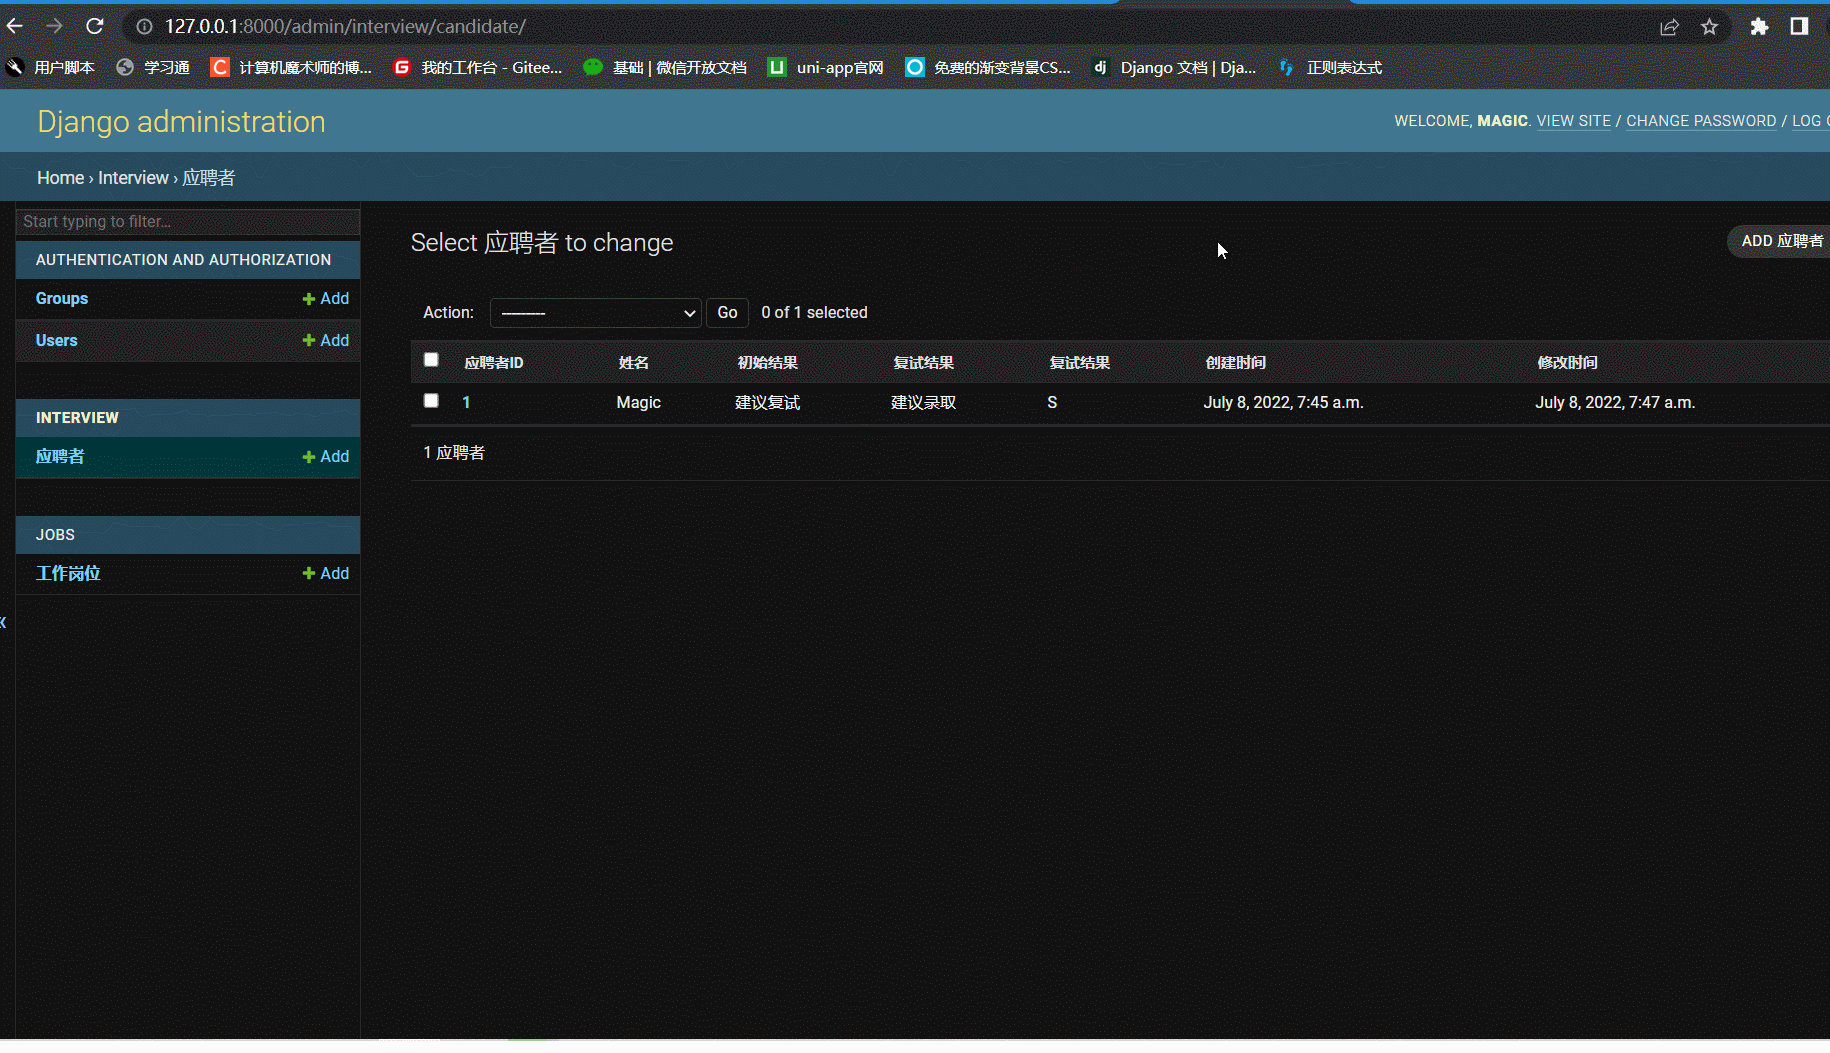The image size is (1830, 1053).
Task: Click Home in the breadcrumb
Action: pos(60,177)
